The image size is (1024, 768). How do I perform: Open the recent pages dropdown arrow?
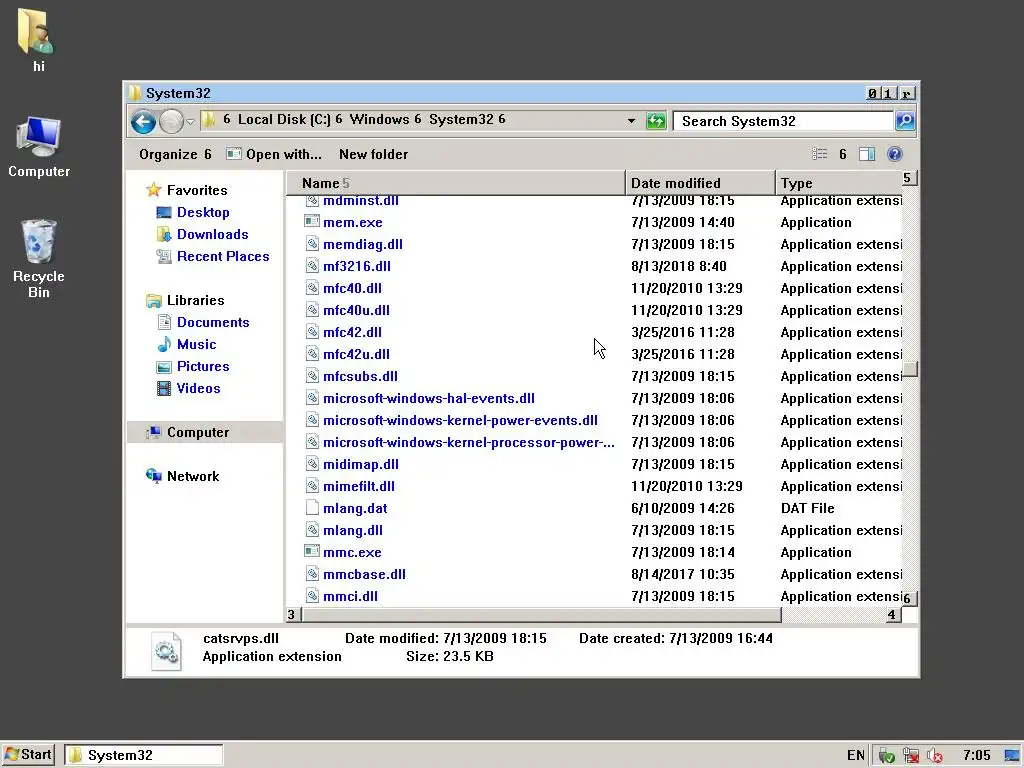point(190,122)
